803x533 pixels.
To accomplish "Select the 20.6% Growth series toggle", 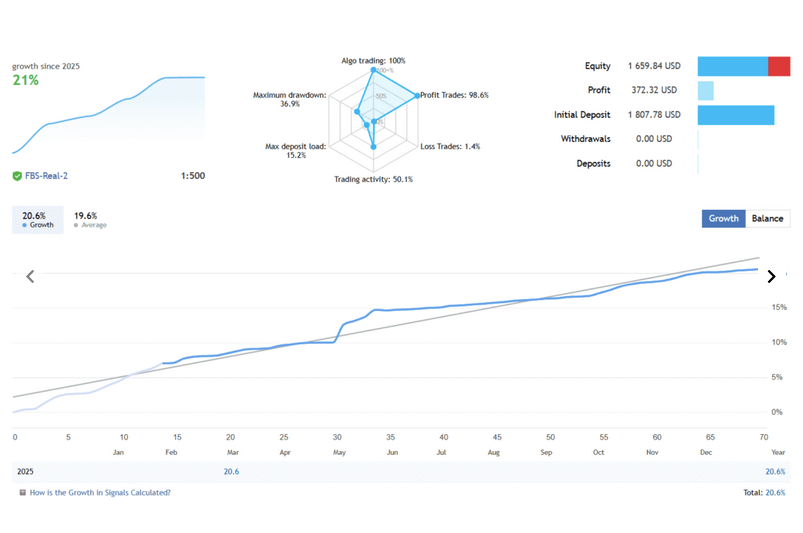I will click(38, 220).
